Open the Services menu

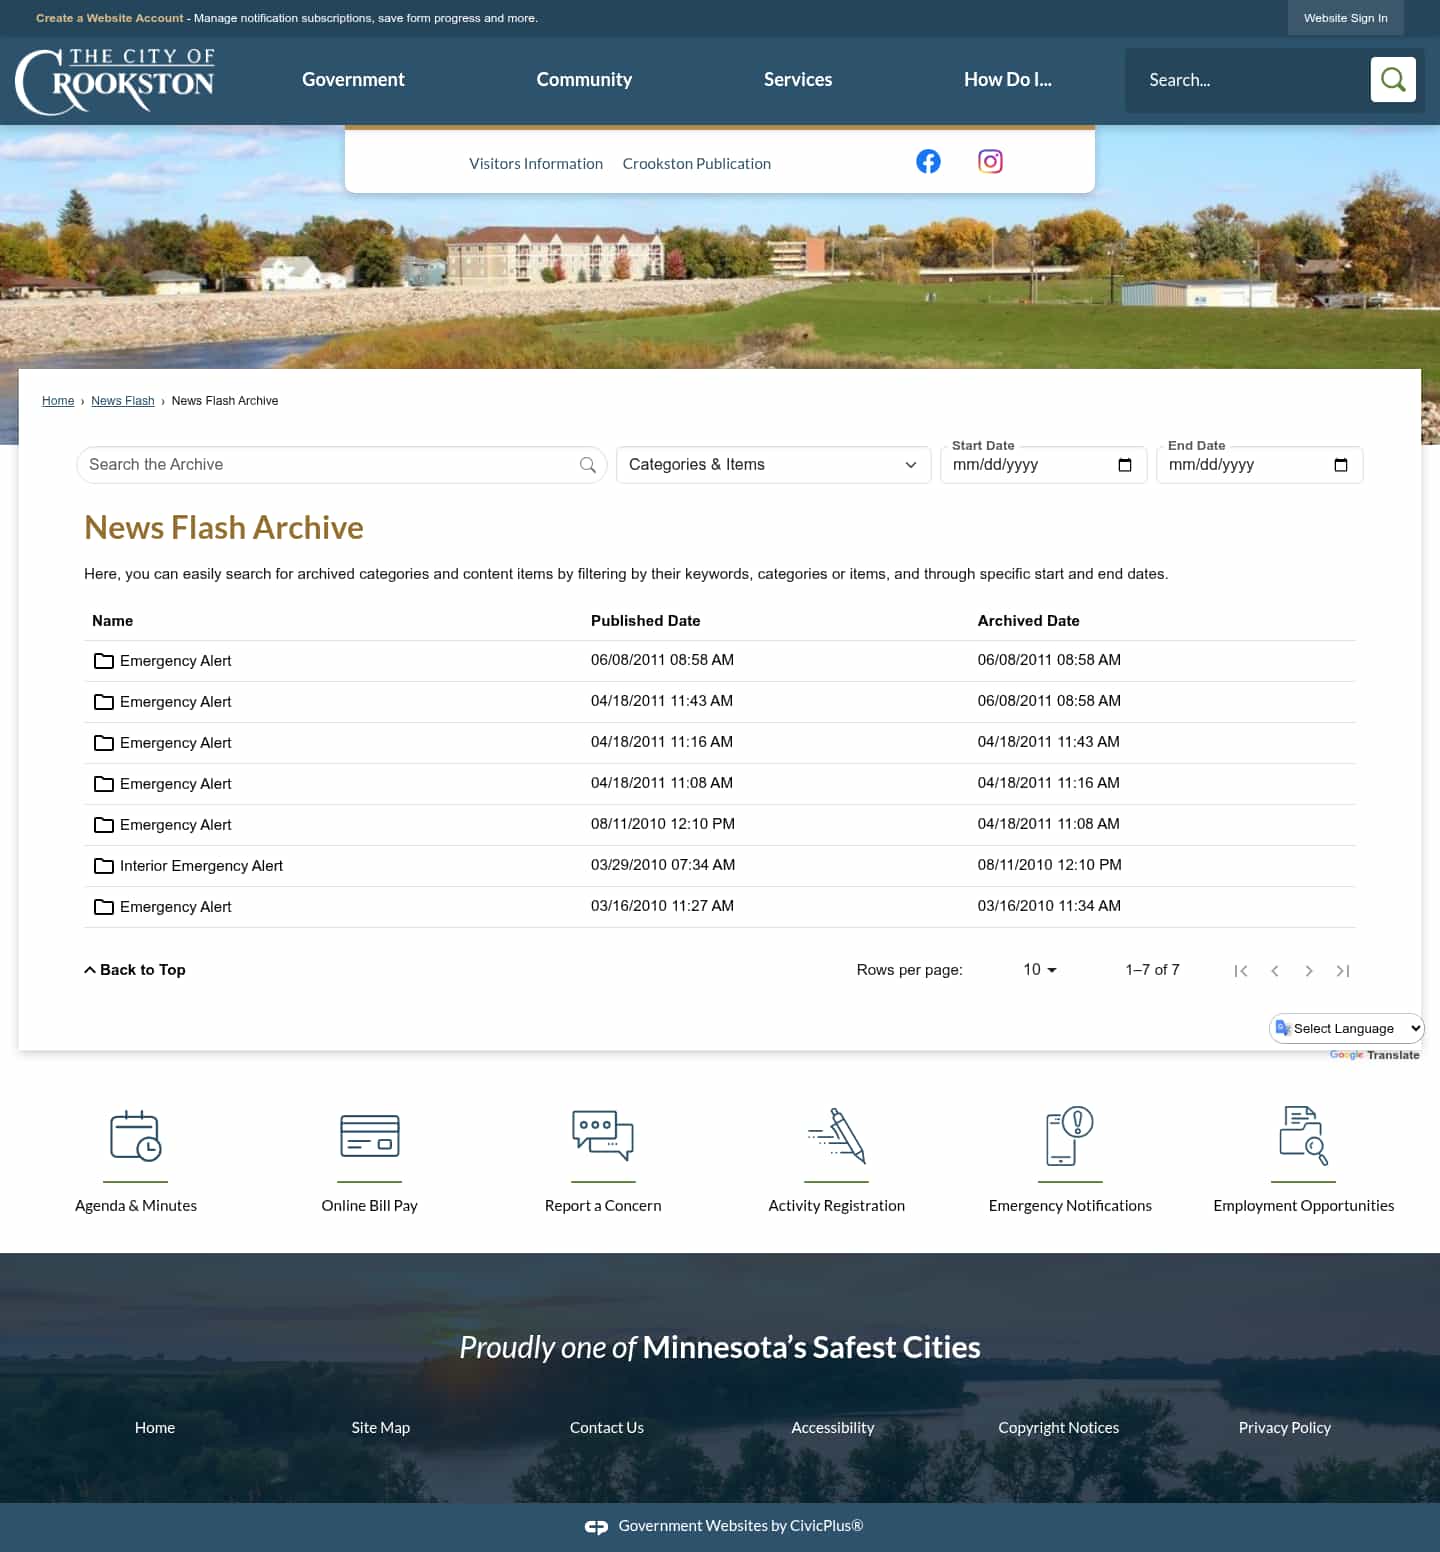click(x=798, y=80)
